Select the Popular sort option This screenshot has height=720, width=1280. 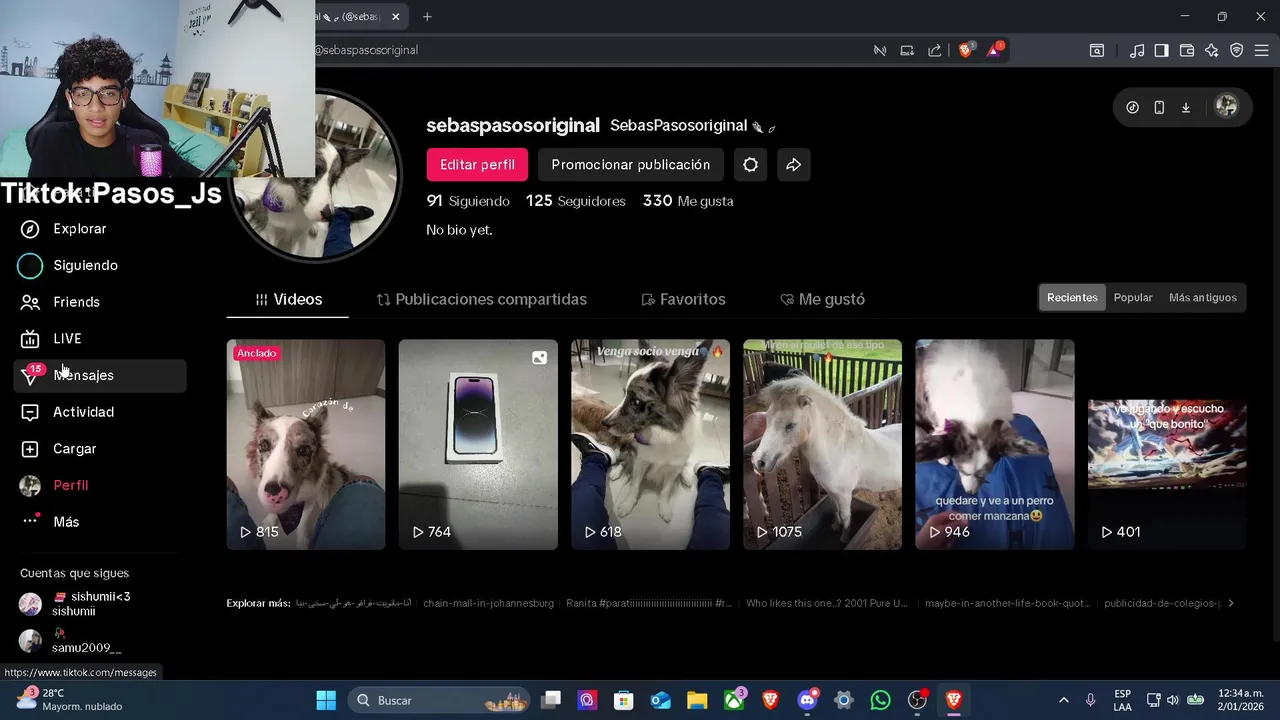(x=1133, y=298)
